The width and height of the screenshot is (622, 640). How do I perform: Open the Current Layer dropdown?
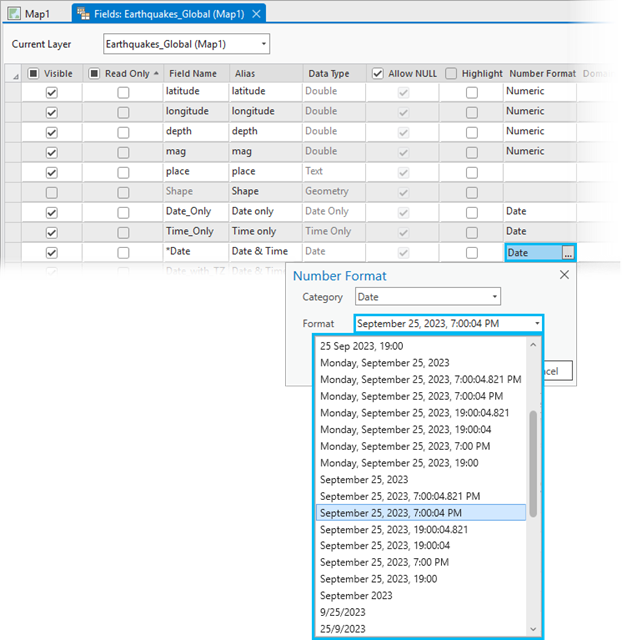point(263,44)
